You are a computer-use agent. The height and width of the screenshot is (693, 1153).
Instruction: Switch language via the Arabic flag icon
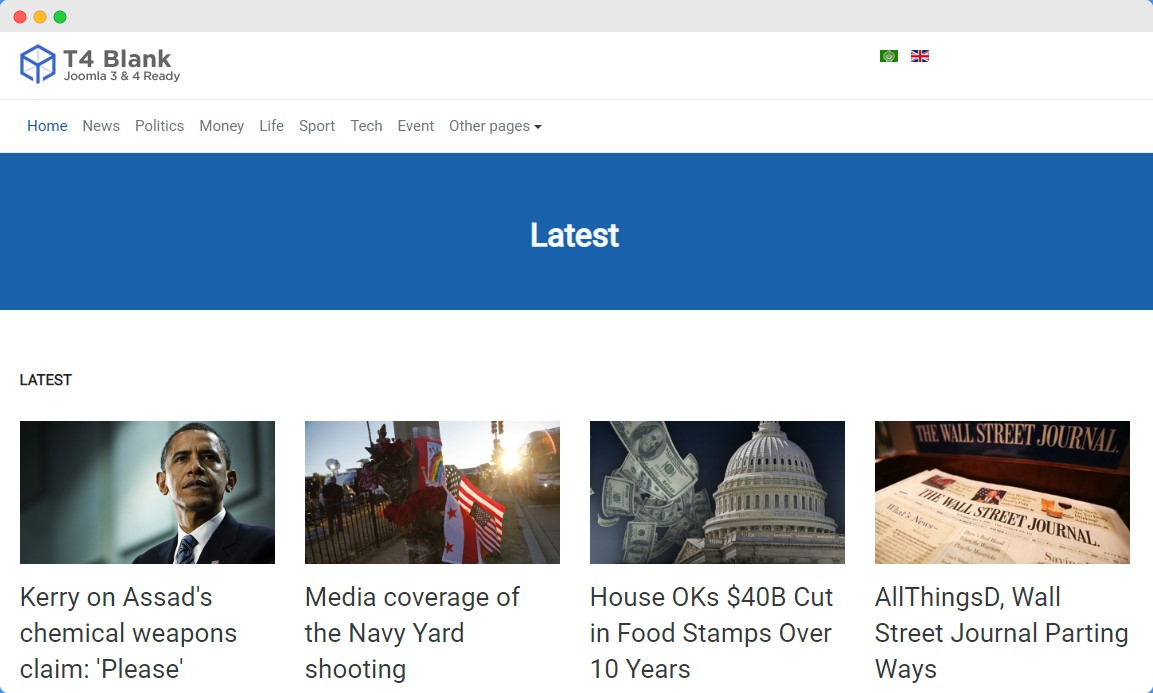point(888,56)
